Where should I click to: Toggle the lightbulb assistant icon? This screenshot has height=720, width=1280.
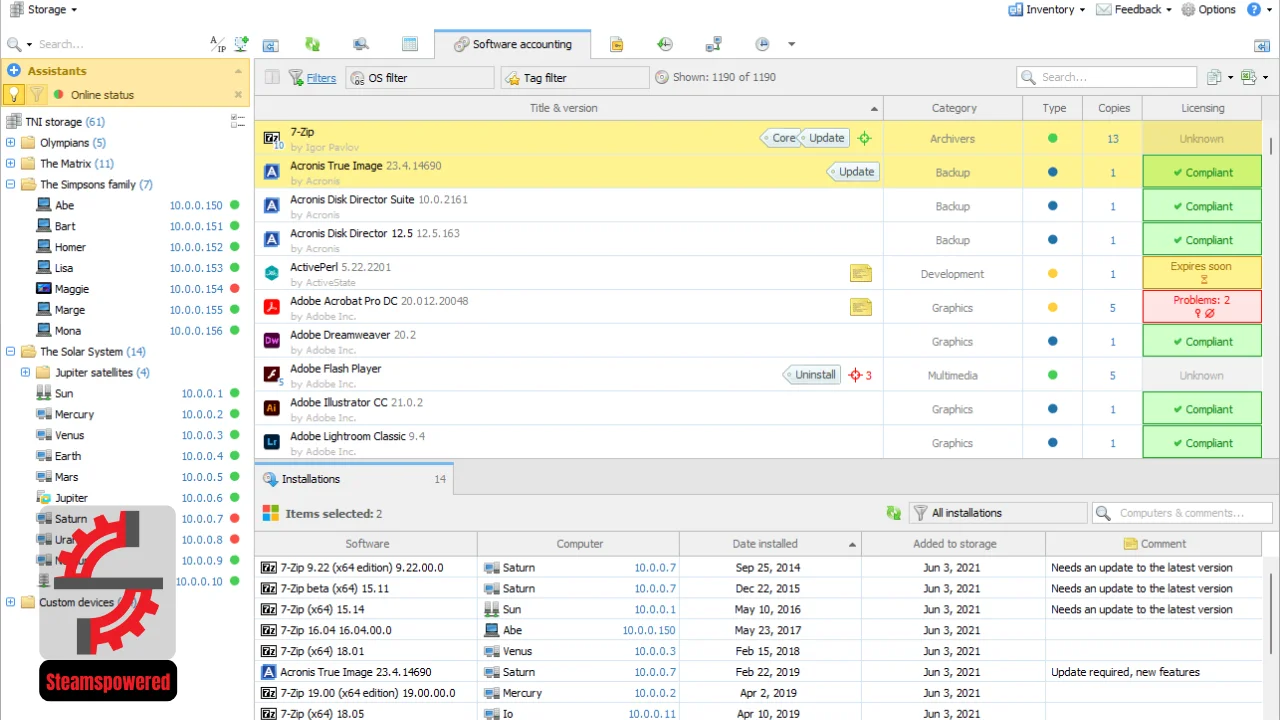click(14, 94)
